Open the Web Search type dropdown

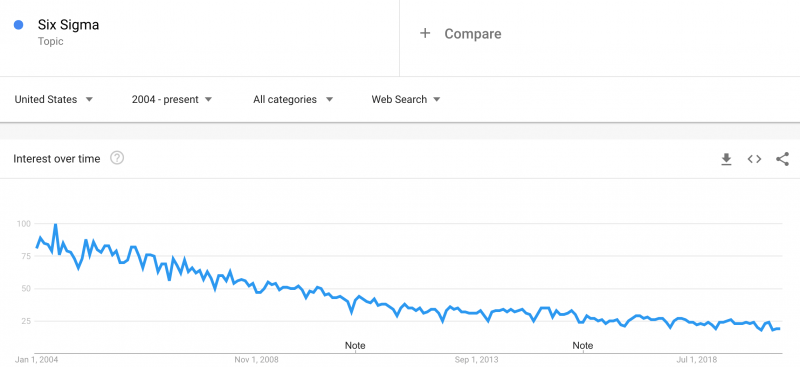406,100
